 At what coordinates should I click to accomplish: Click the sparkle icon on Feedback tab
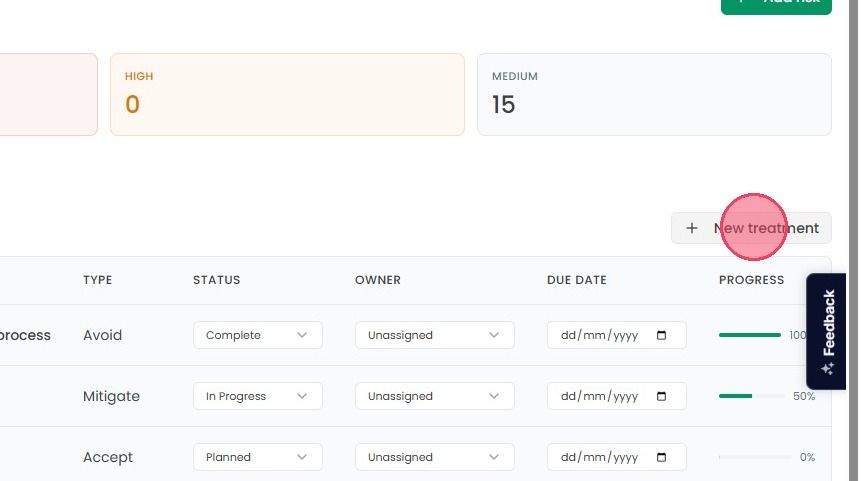click(x=828, y=368)
